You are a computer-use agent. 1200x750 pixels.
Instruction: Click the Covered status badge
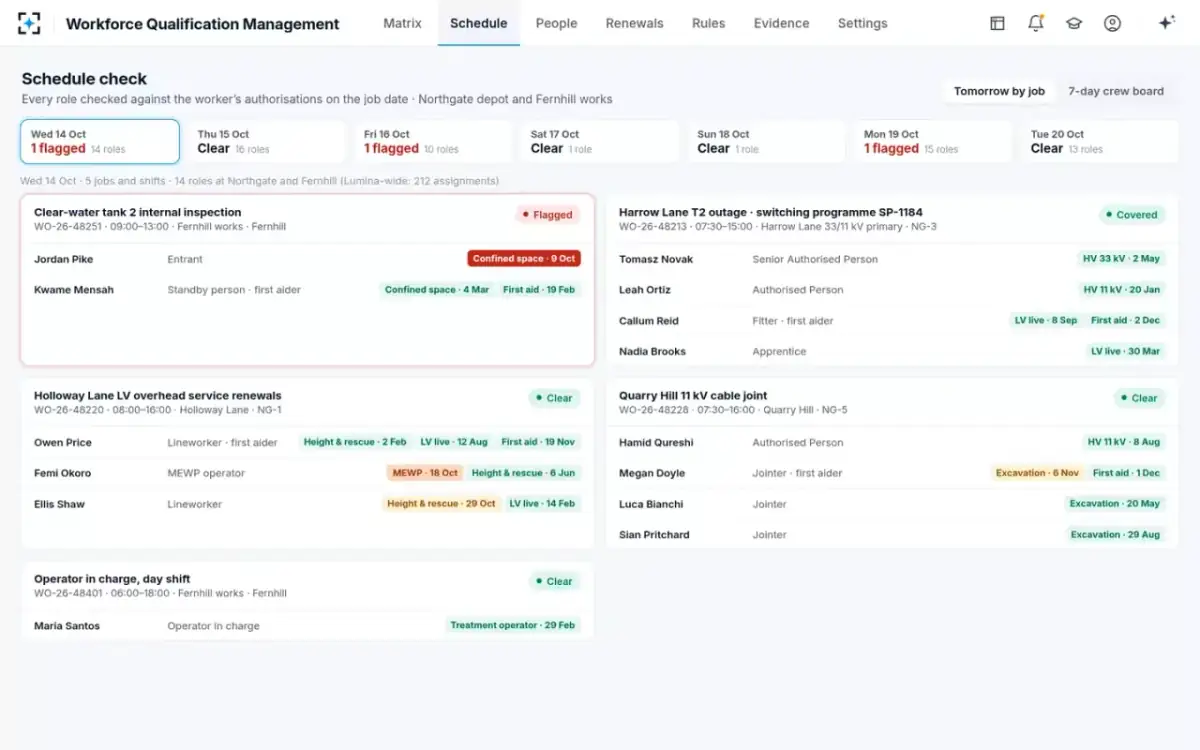pyautogui.click(x=1131, y=214)
